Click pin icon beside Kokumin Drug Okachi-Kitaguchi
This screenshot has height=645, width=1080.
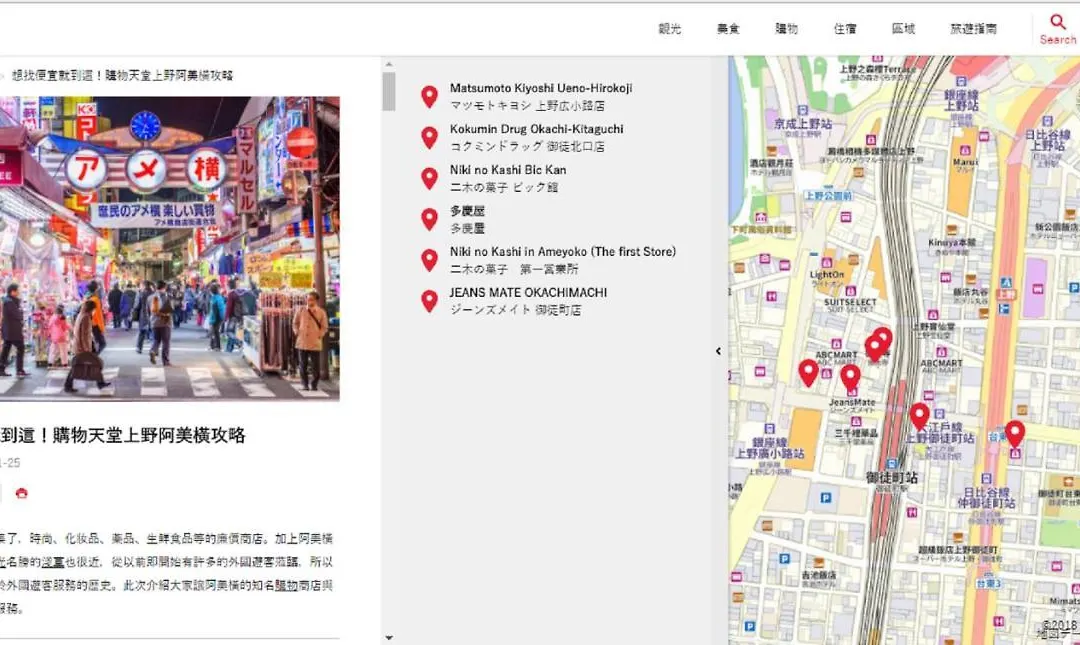tap(429, 138)
